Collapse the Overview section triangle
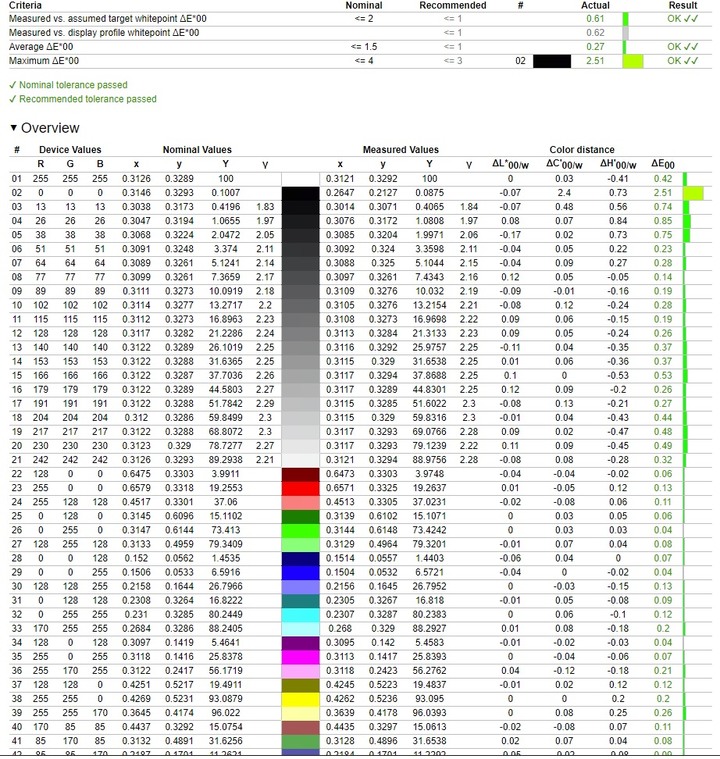This screenshot has width=720, height=759. (x=14, y=128)
